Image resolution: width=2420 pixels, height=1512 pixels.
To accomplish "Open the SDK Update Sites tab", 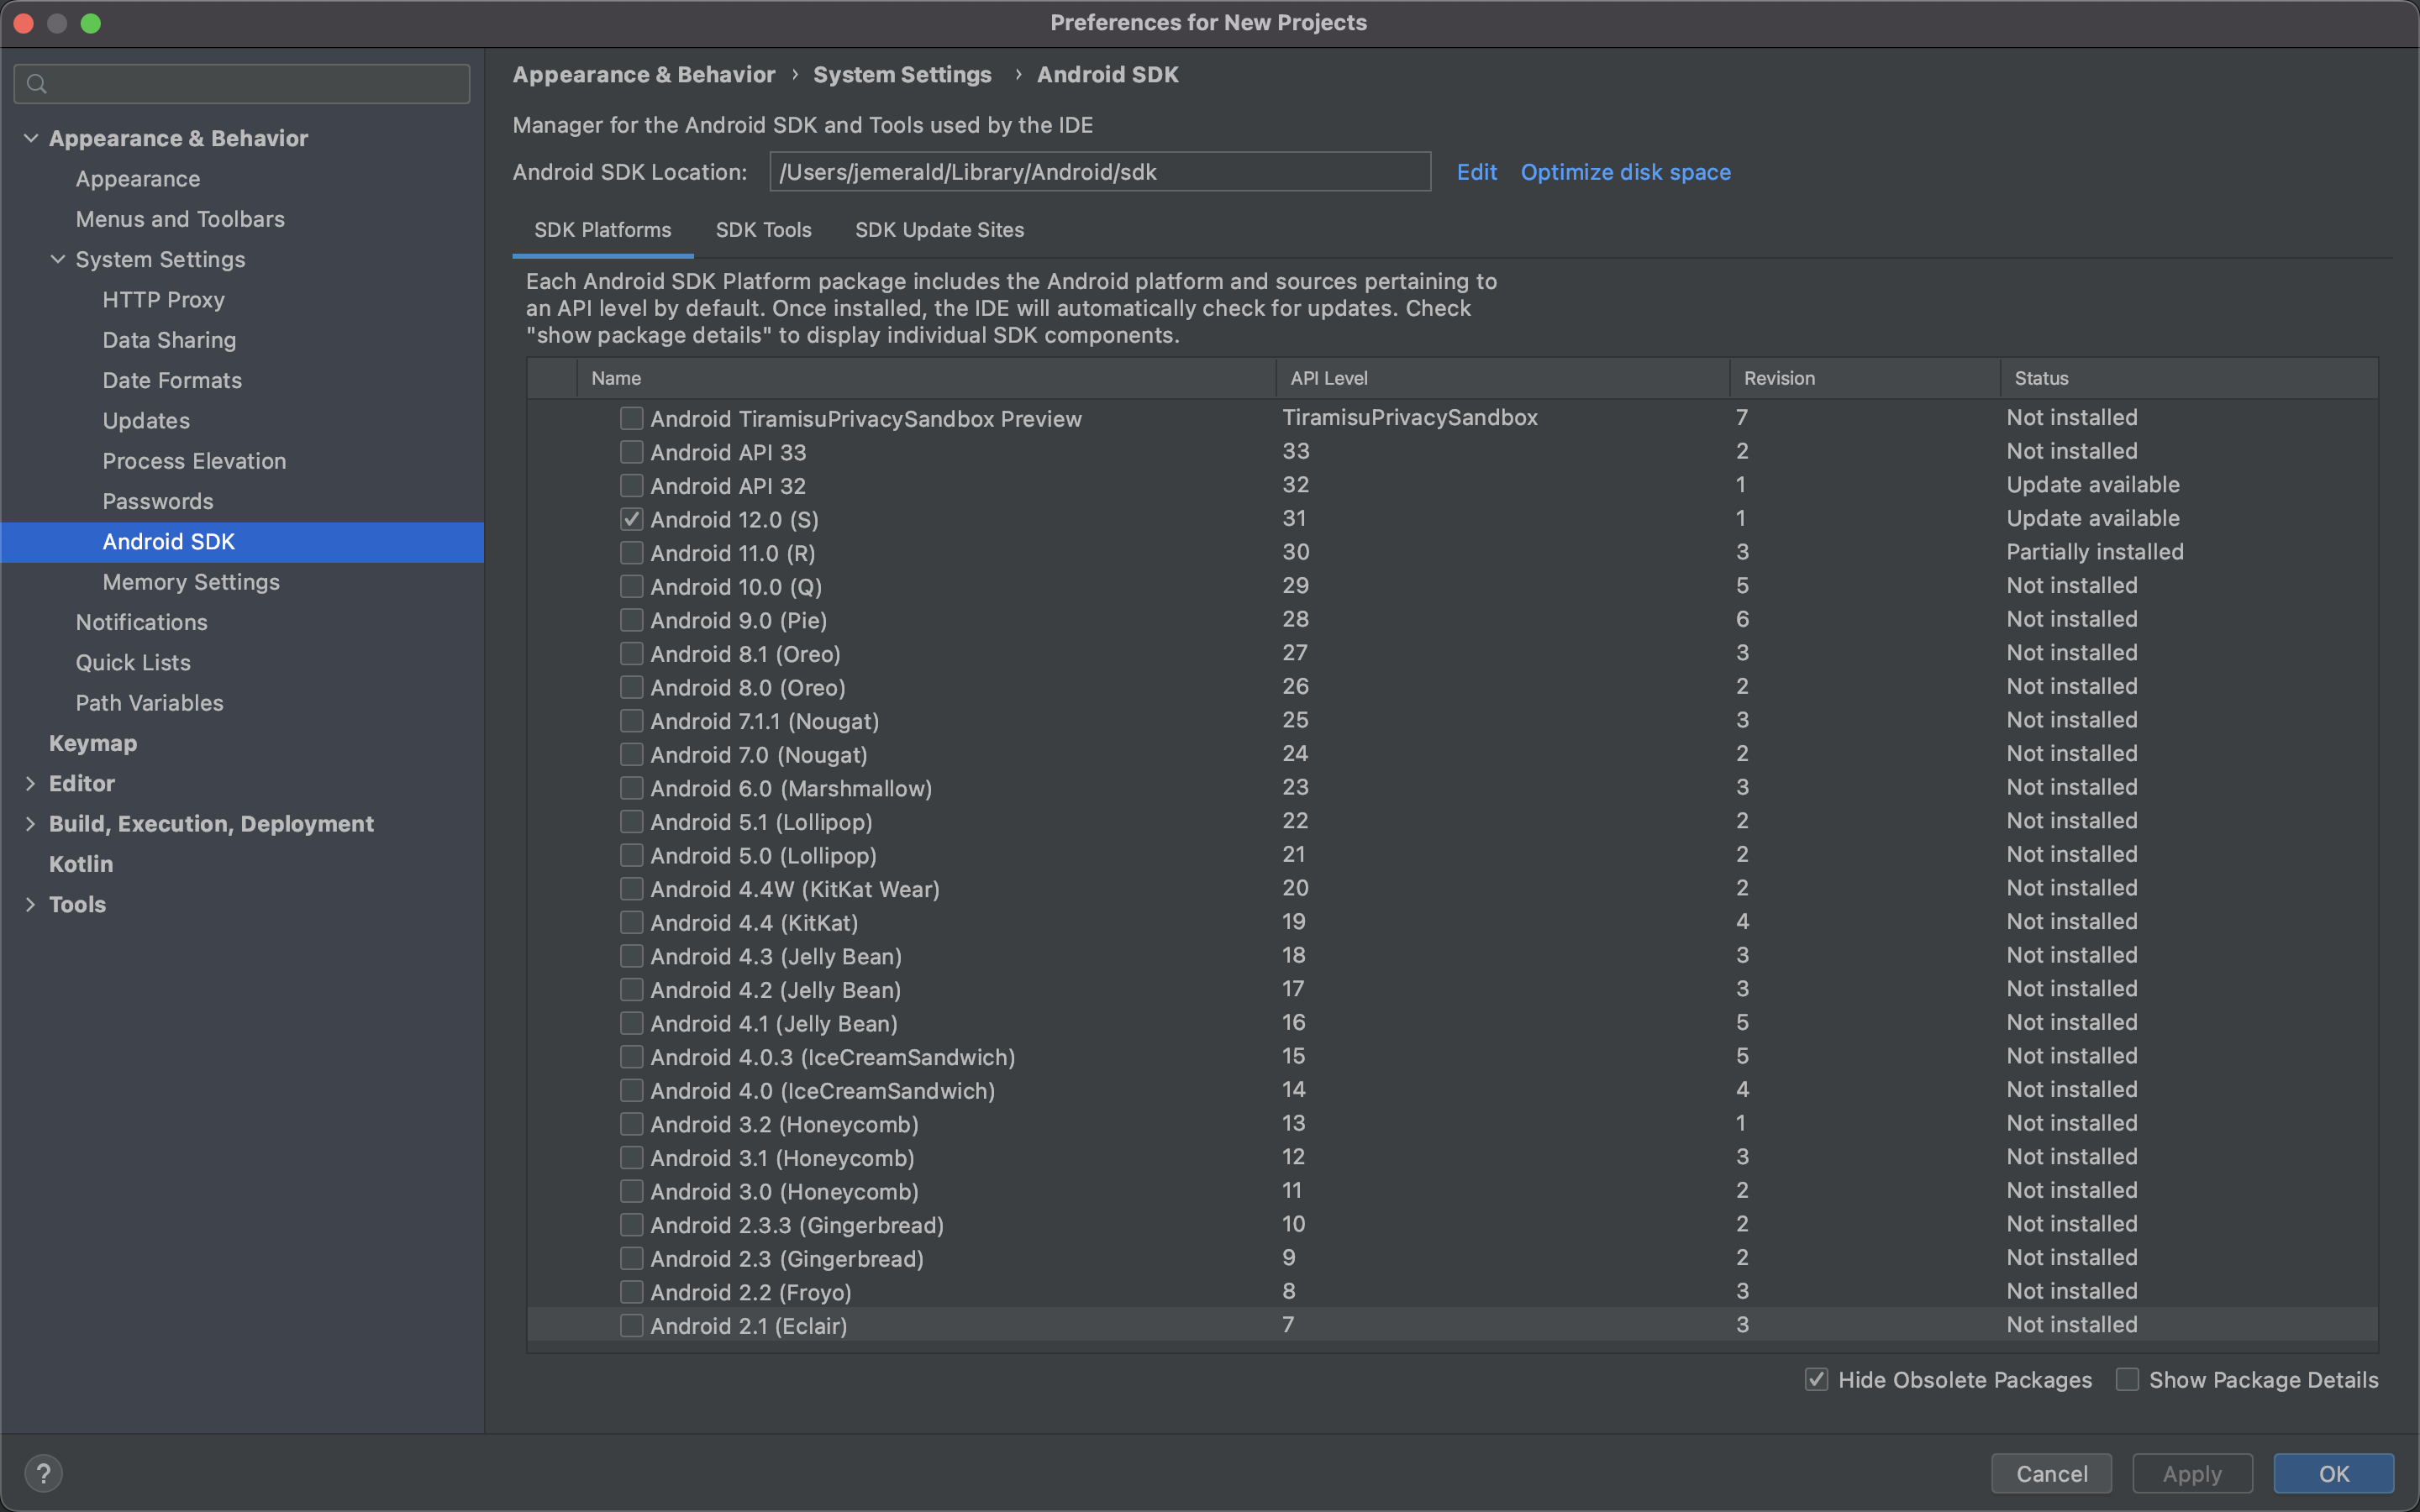I will tap(939, 230).
